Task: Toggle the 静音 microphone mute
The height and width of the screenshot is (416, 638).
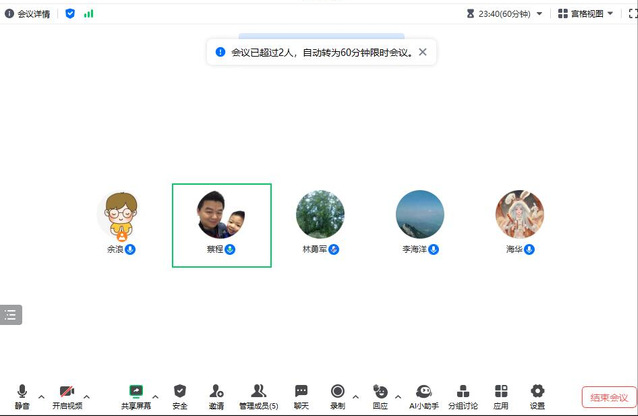Action: (x=22, y=394)
